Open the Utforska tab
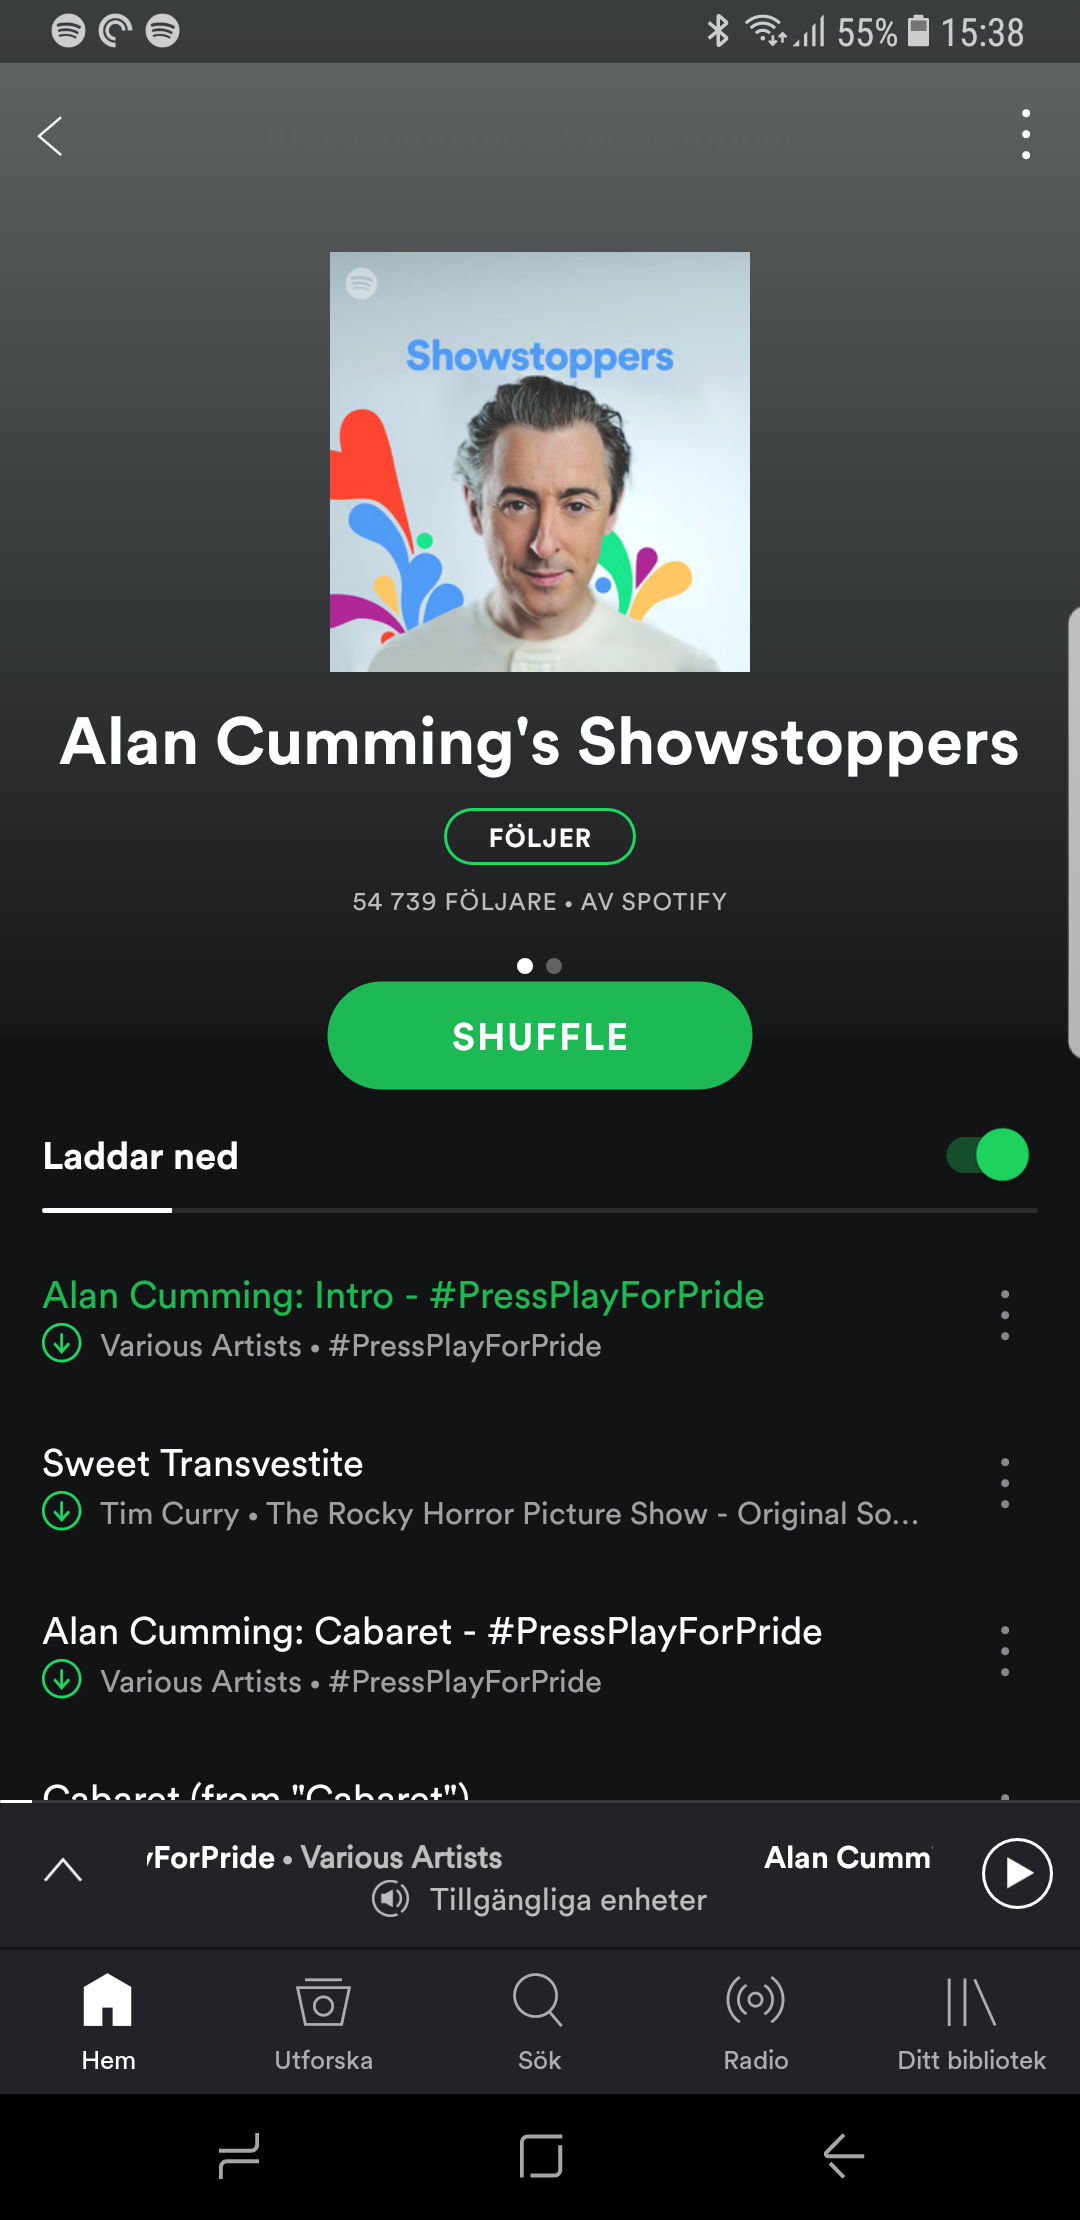This screenshot has height=2220, width=1080. pyautogui.click(x=324, y=2022)
